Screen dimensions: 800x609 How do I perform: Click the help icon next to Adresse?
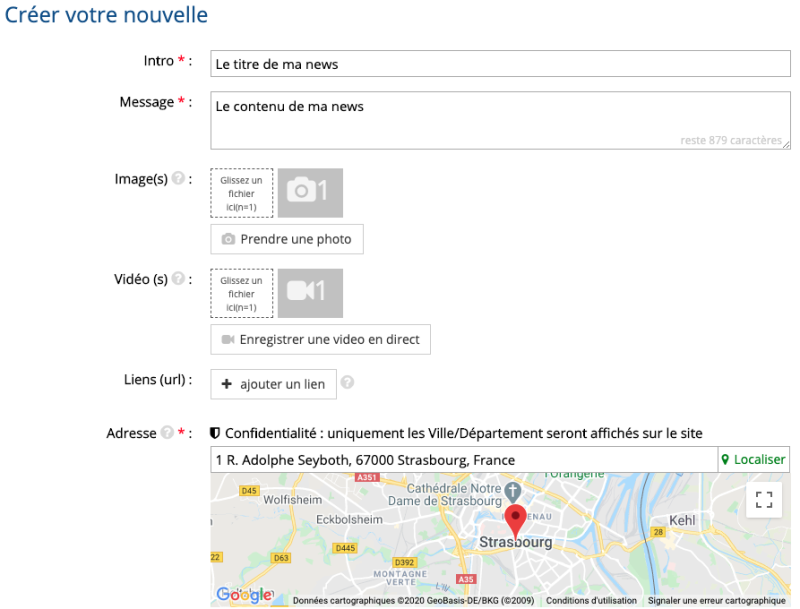tap(167, 433)
